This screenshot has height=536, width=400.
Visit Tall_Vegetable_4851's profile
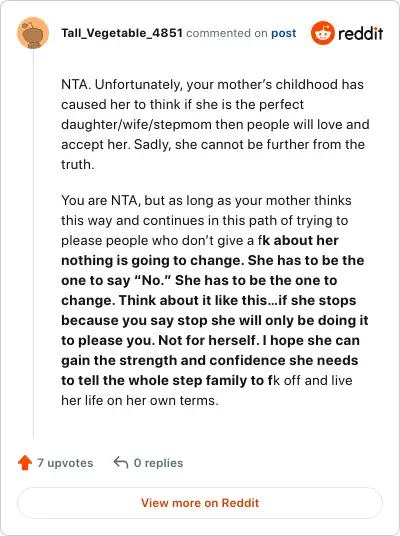click(x=122, y=33)
